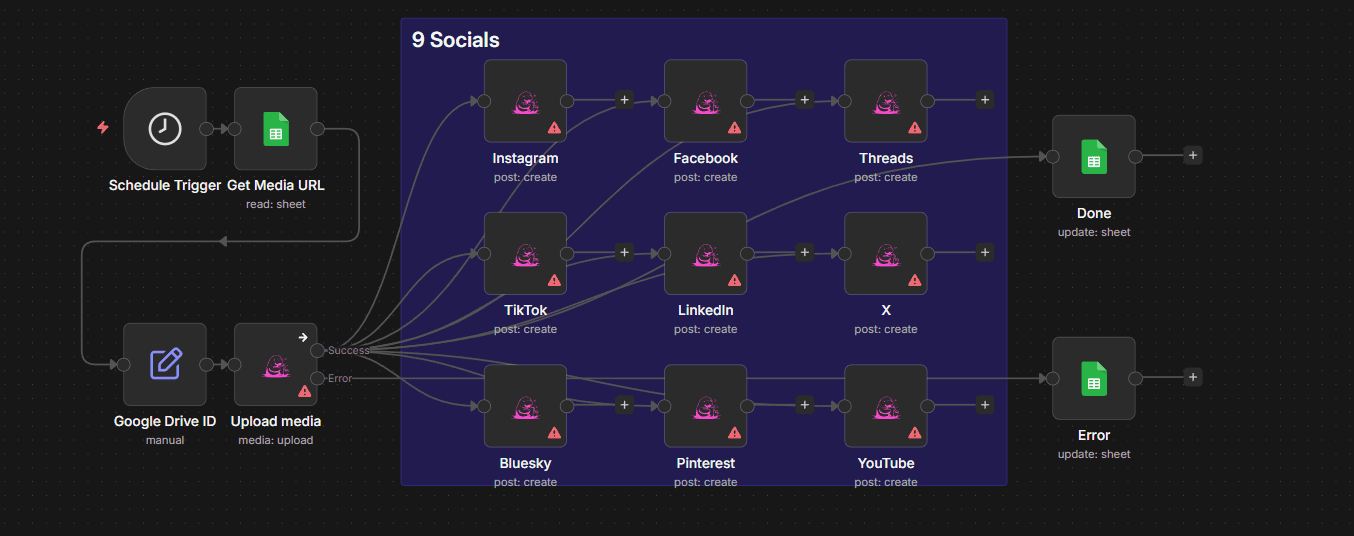This screenshot has width=1354, height=536.
Task: Click the warning triangle on Instagram node
Action: click(x=554, y=129)
